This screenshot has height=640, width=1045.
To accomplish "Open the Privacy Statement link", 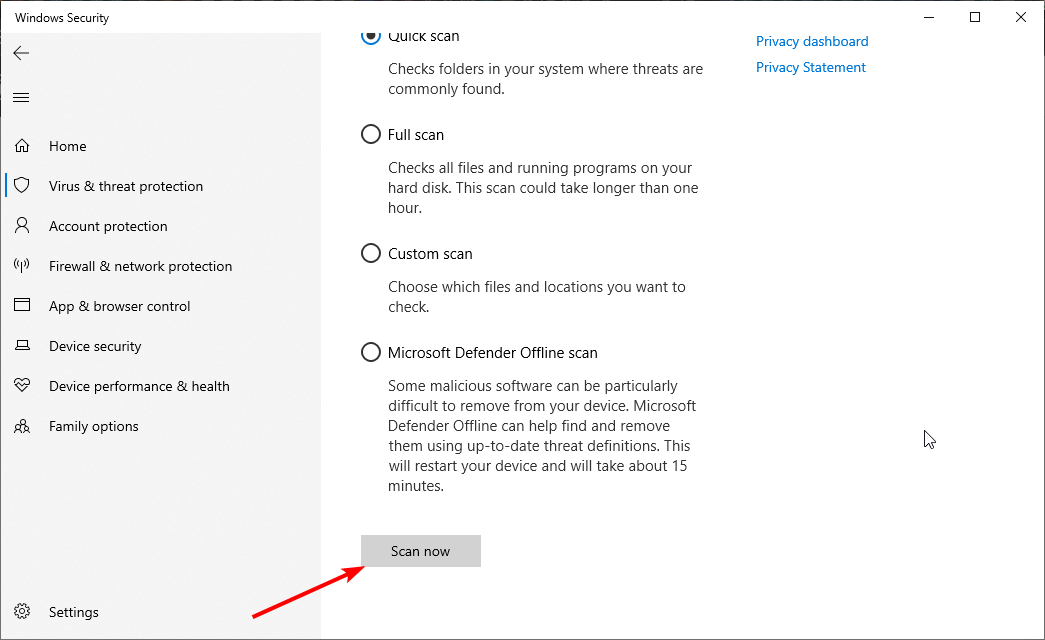I will pos(810,67).
